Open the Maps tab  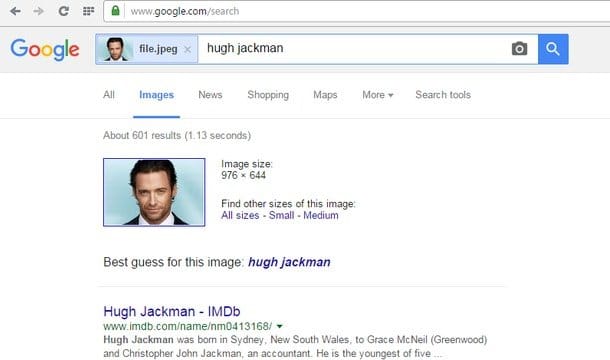click(325, 95)
